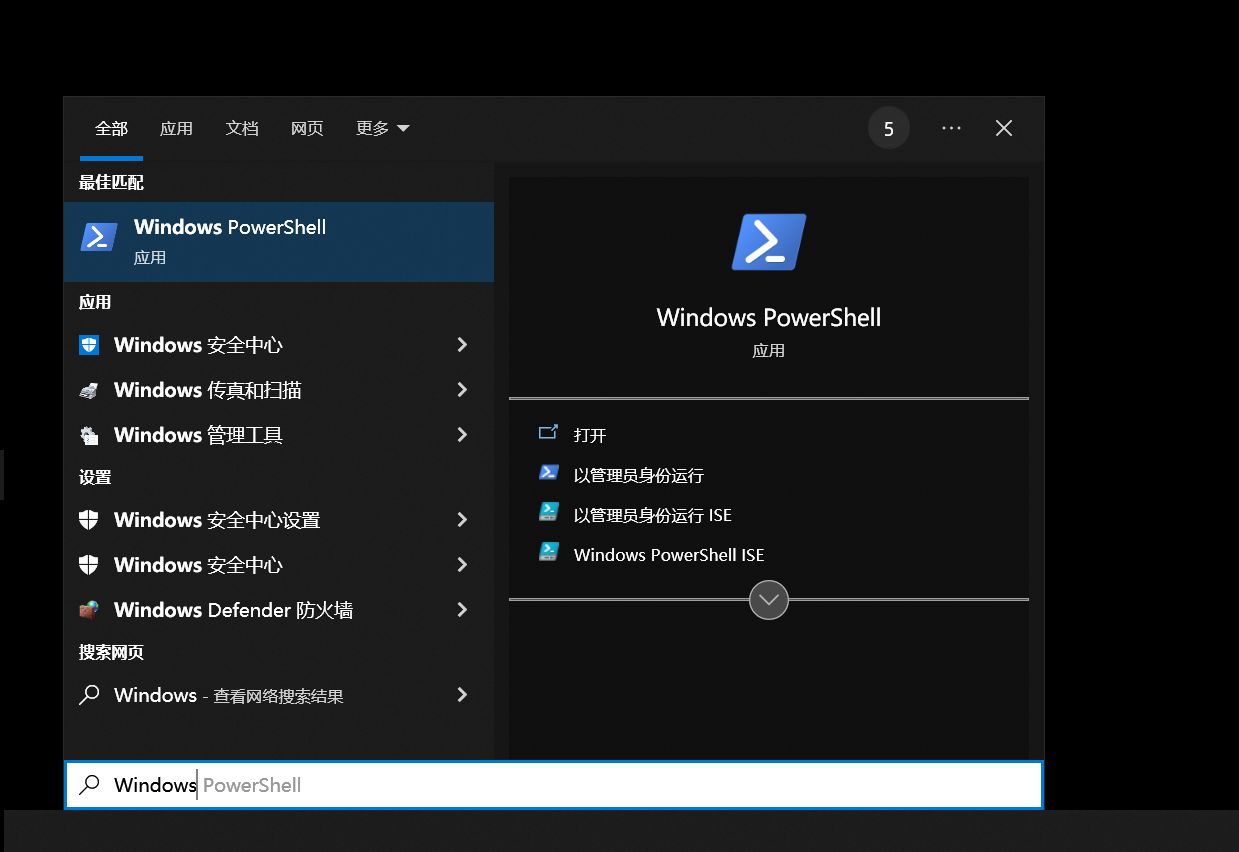Expand Windows 传真和扫描 result arrow
1239x852 pixels.
462,390
